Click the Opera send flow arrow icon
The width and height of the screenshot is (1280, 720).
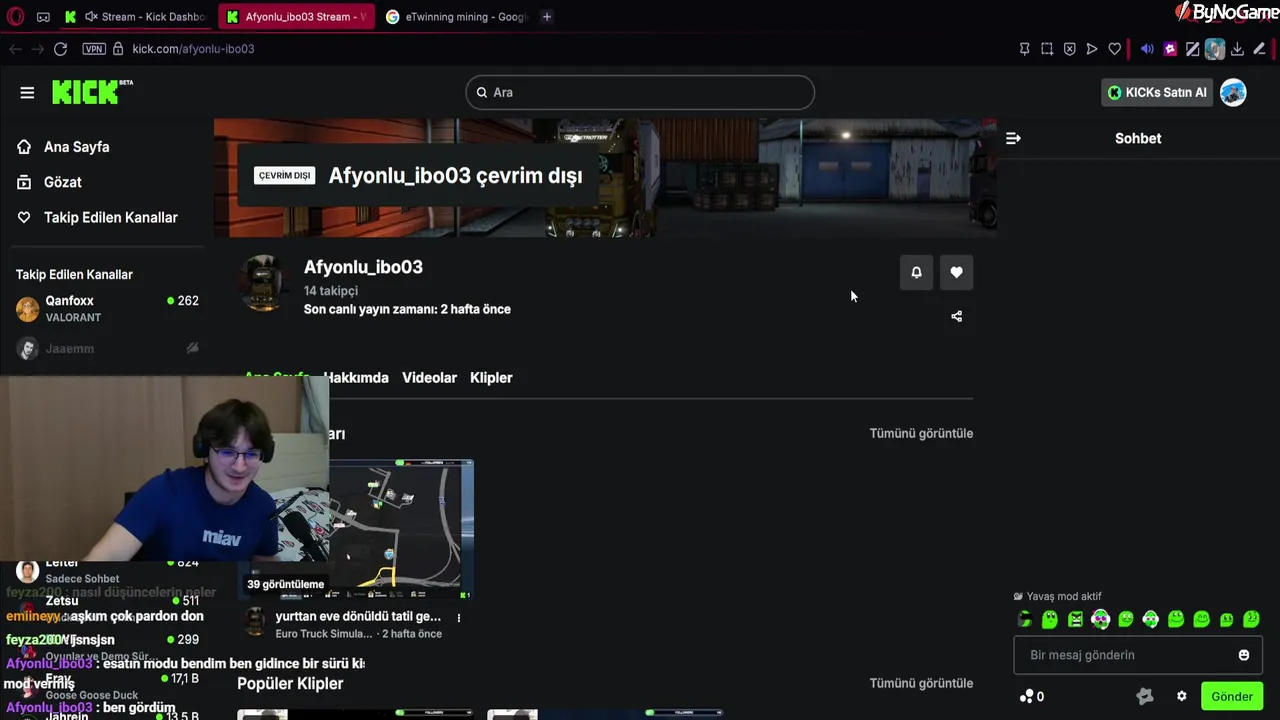tap(1092, 49)
